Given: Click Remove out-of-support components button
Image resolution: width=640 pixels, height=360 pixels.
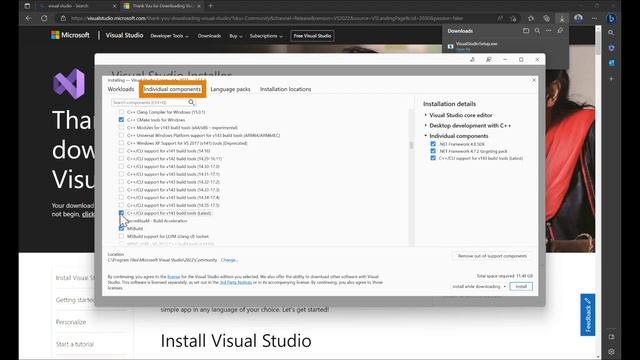Looking at the screenshot, I should pos(492,256).
